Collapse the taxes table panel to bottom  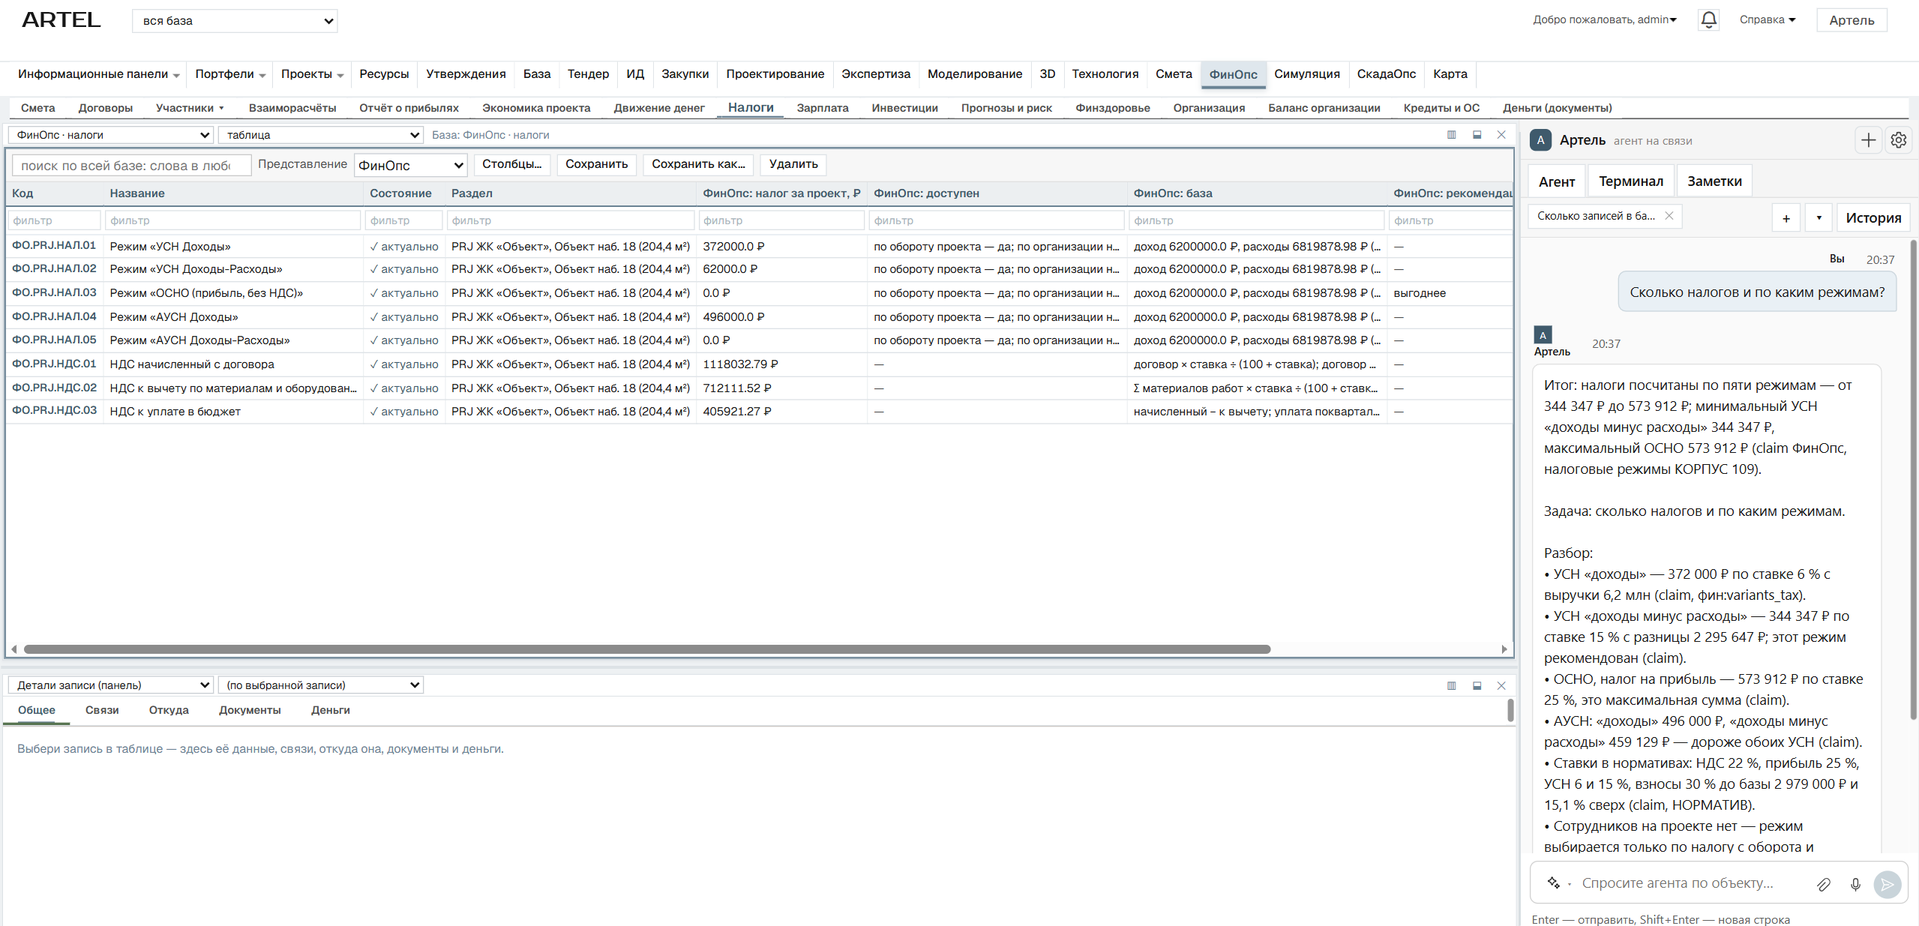[1477, 135]
